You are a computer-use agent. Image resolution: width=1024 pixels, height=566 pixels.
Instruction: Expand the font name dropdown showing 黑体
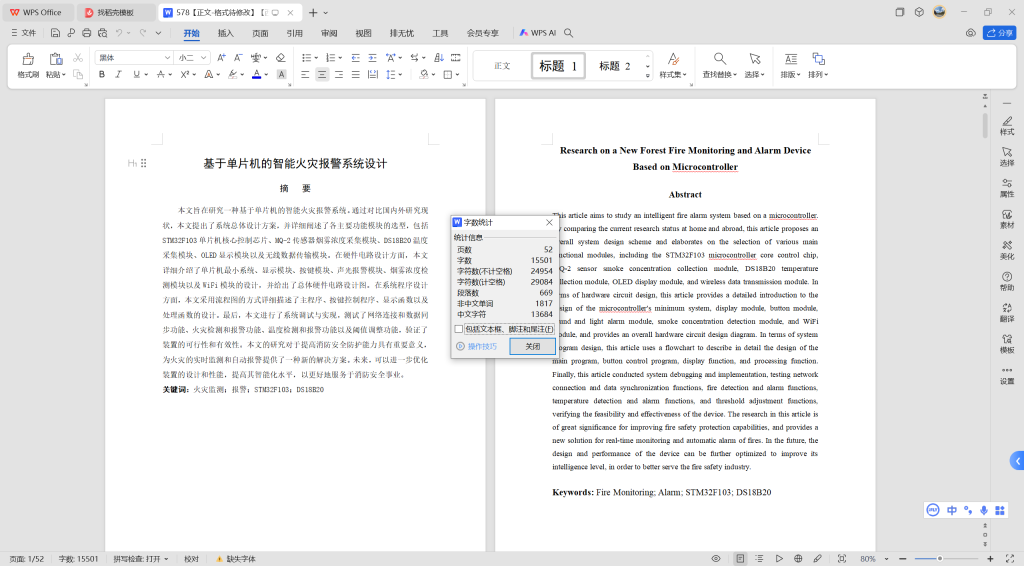(165, 58)
